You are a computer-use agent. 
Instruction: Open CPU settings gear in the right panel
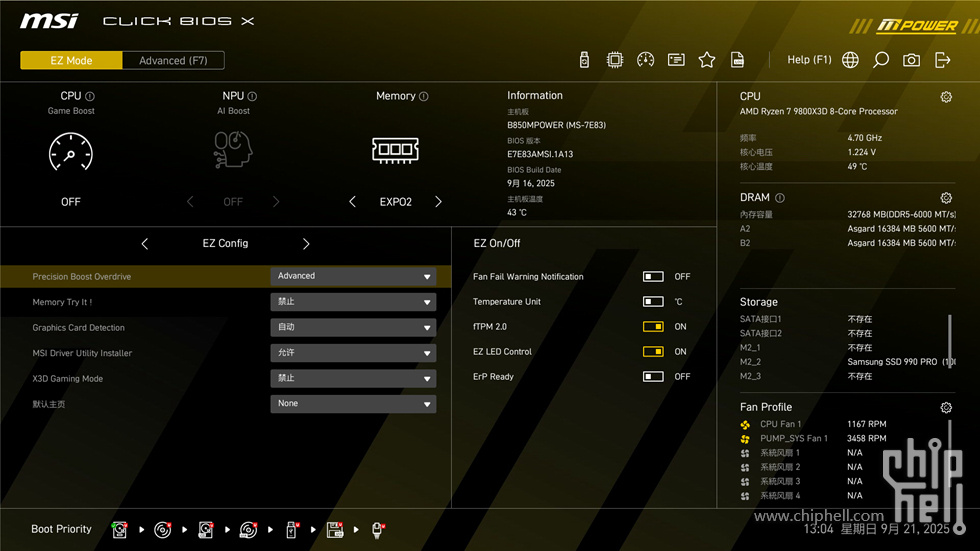coord(946,97)
